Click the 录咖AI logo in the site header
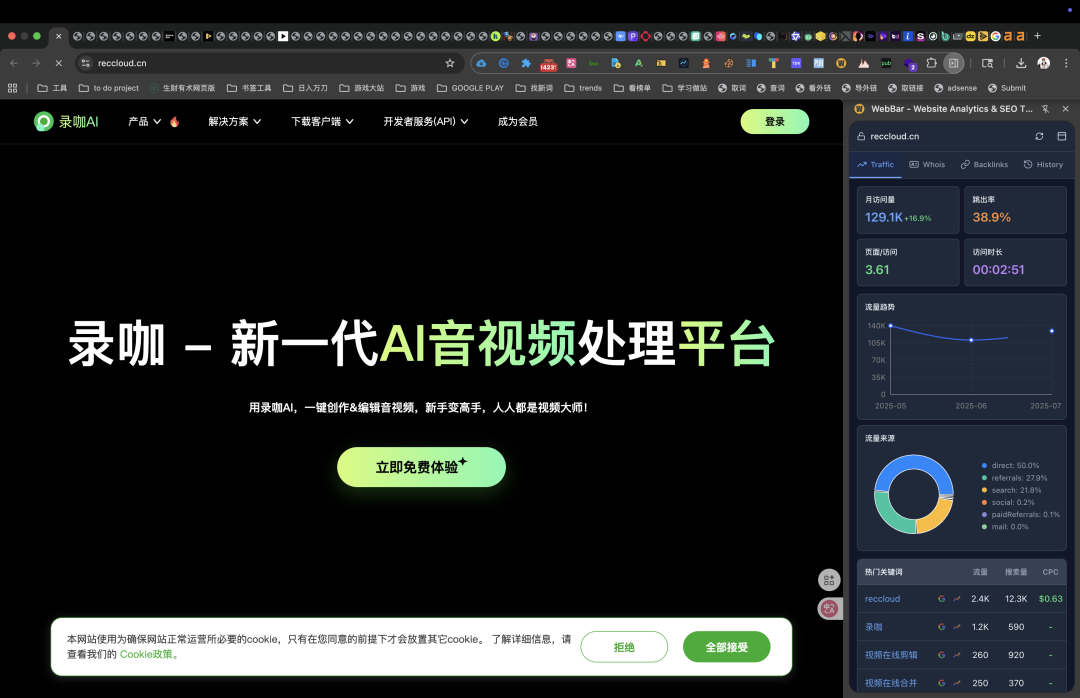The width and height of the screenshot is (1080, 698). click(66, 122)
